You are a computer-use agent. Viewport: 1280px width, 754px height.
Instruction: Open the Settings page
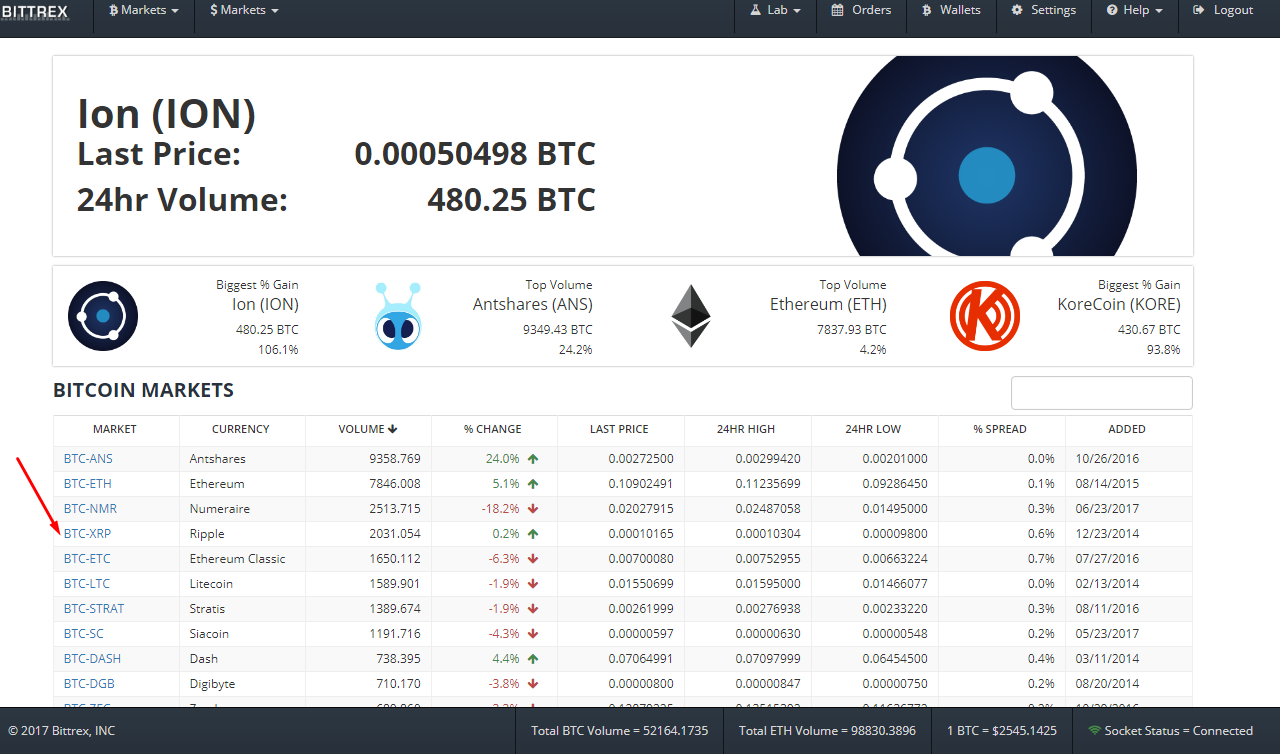tap(1043, 10)
